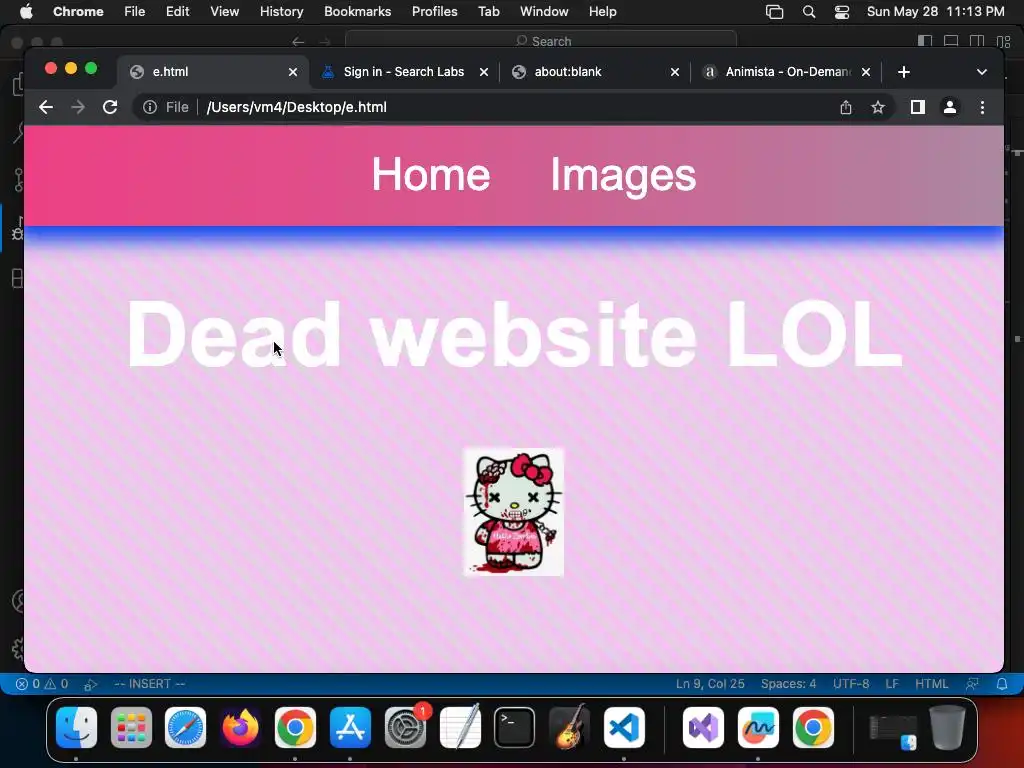
Task: Open Launchpad from the Dock
Action: 131,727
